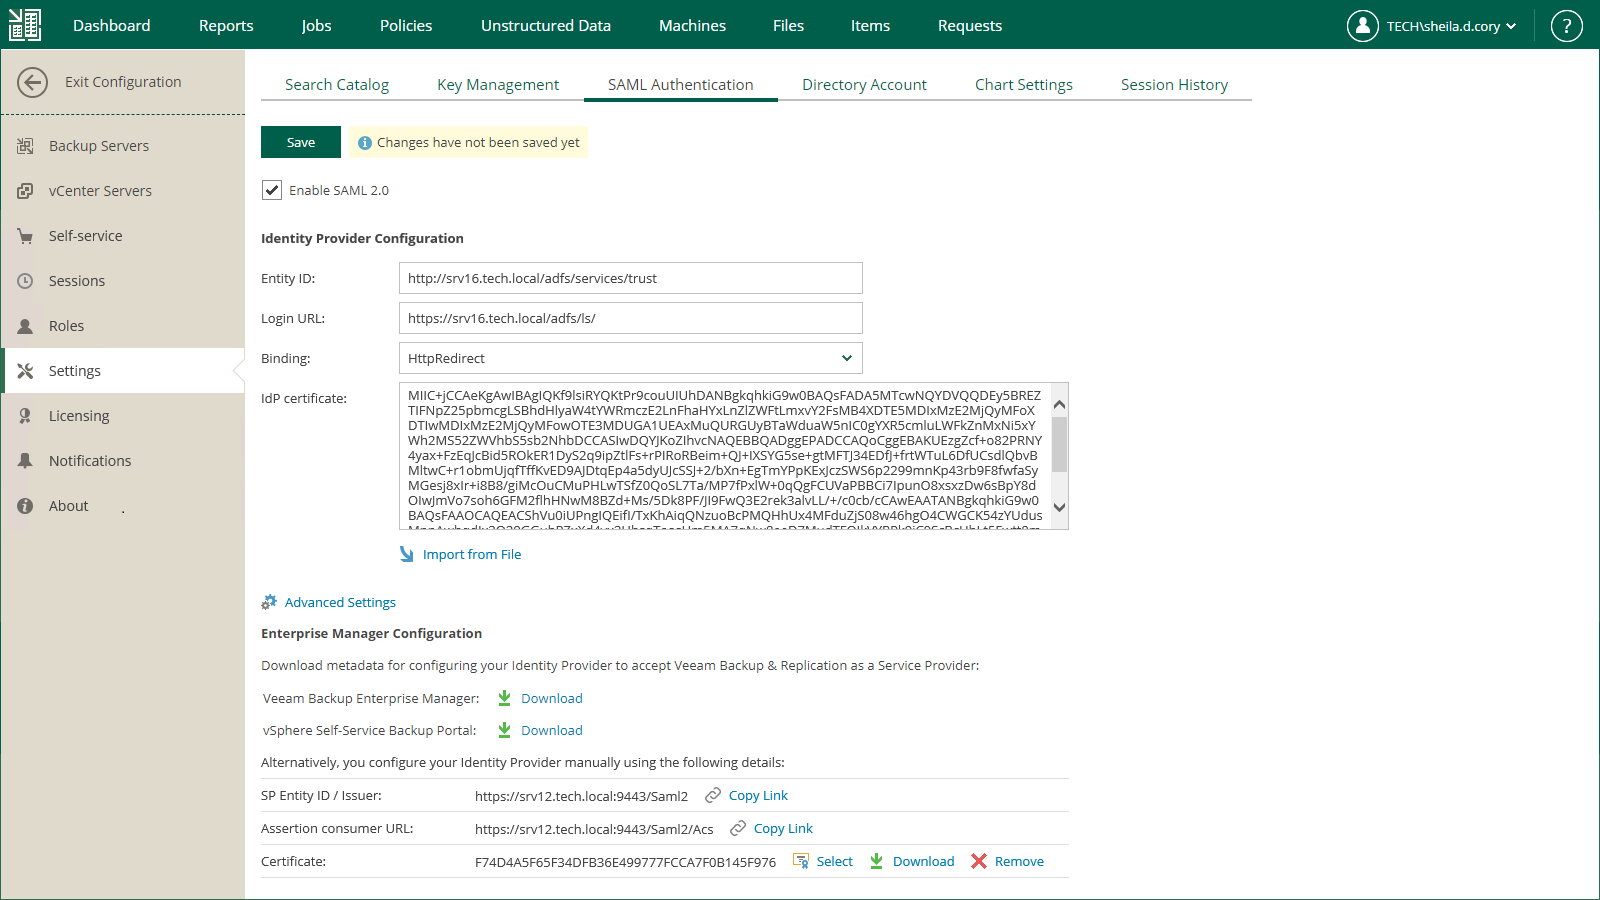Switch to the Key Management tab
1600x900 pixels.
498,85
